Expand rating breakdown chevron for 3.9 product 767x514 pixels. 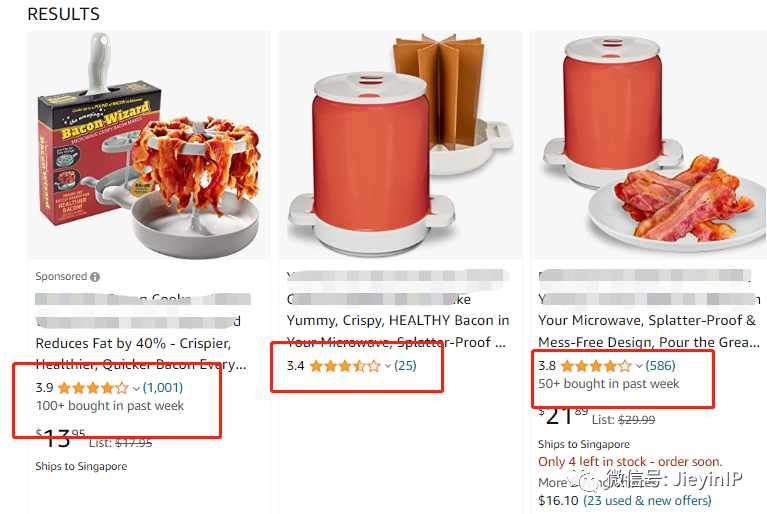click(x=136, y=389)
